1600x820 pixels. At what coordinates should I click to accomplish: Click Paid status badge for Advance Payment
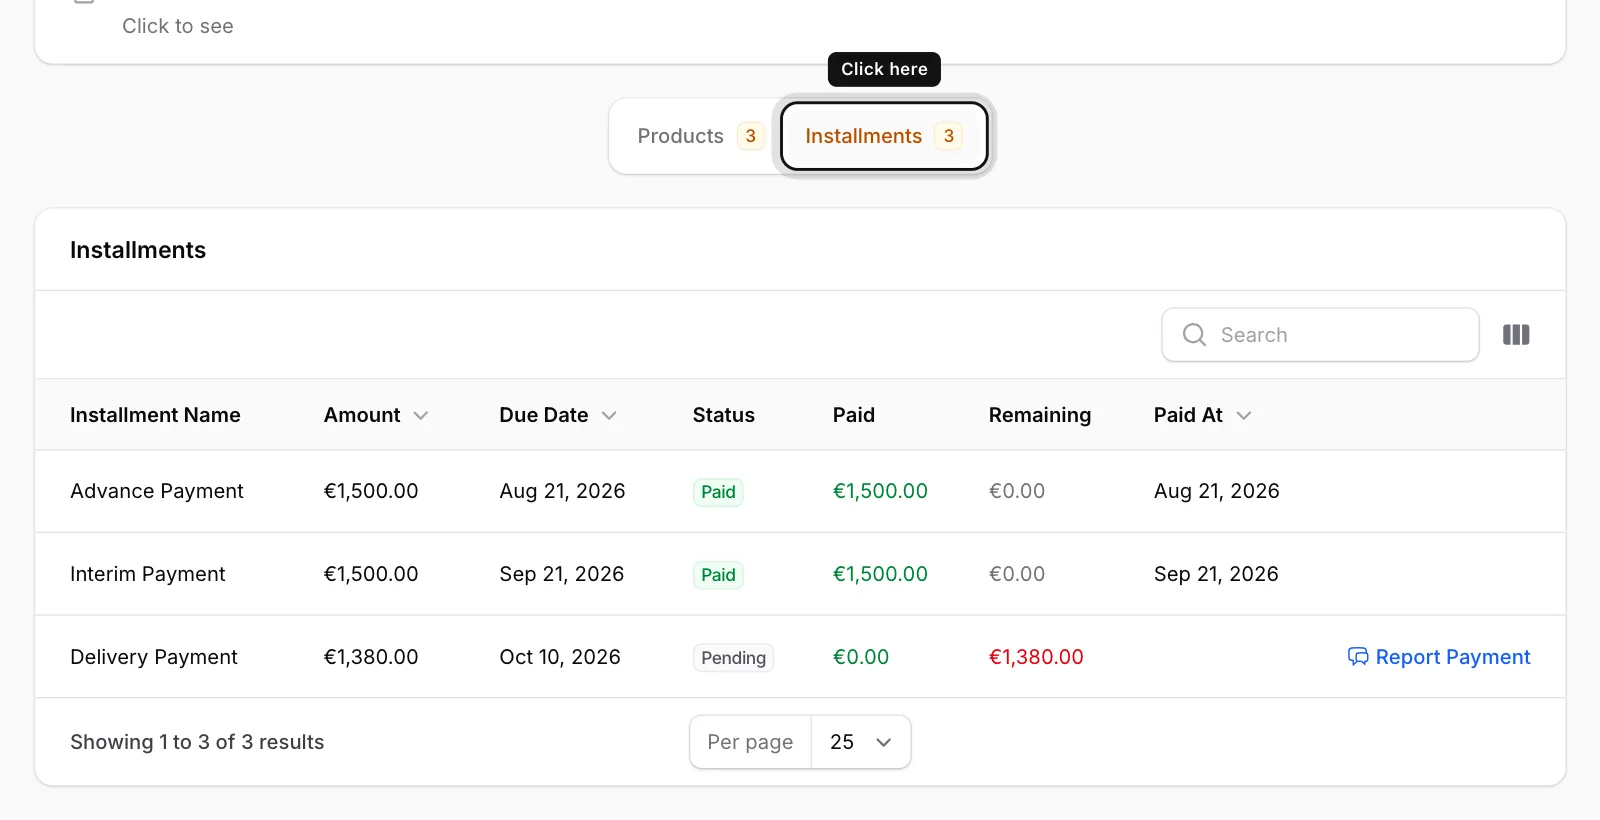click(718, 492)
